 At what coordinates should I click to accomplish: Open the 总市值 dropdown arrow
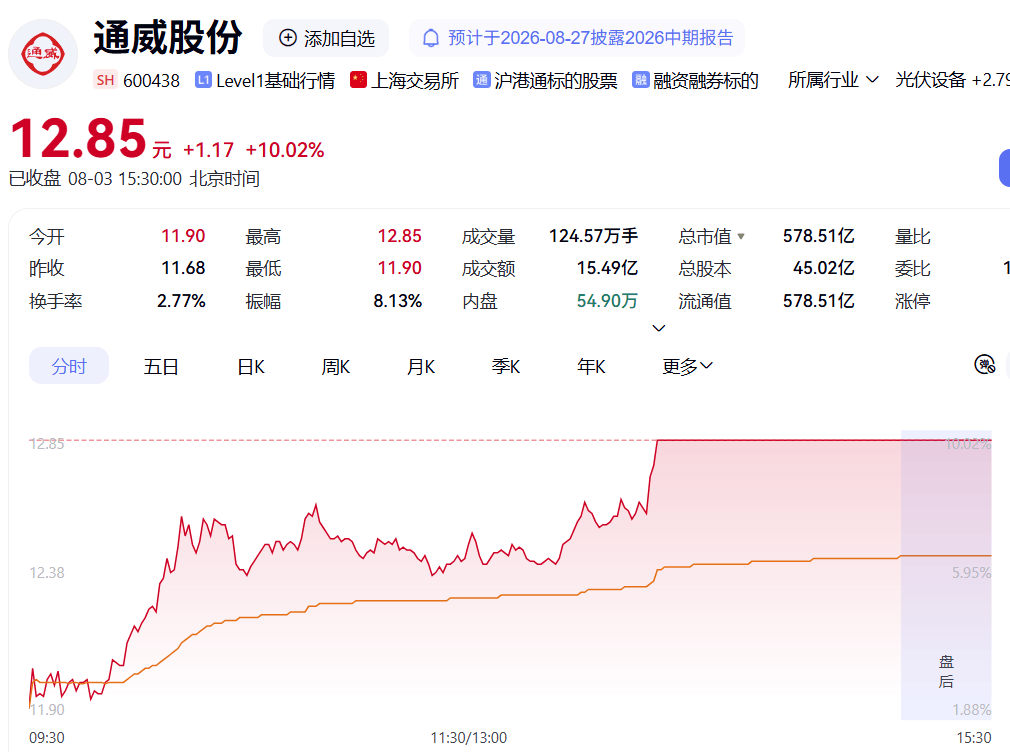(x=741, y=236)
